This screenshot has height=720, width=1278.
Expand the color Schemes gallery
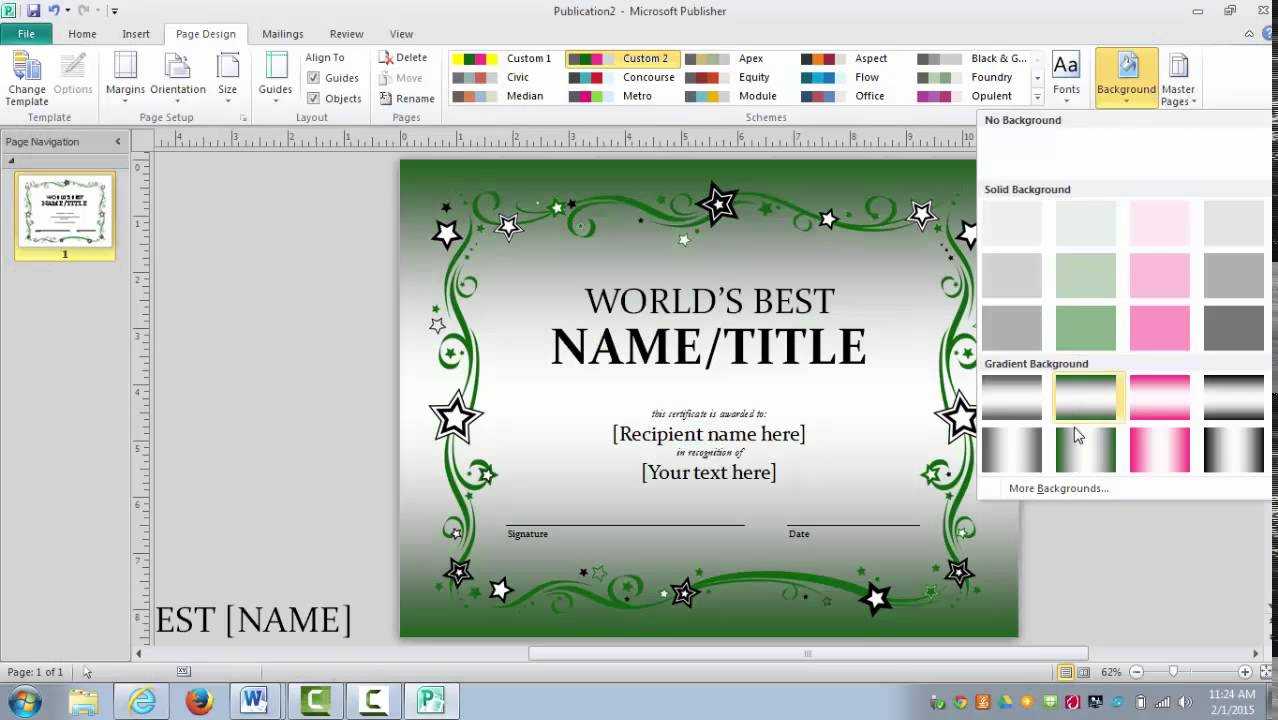point(1037,98)
